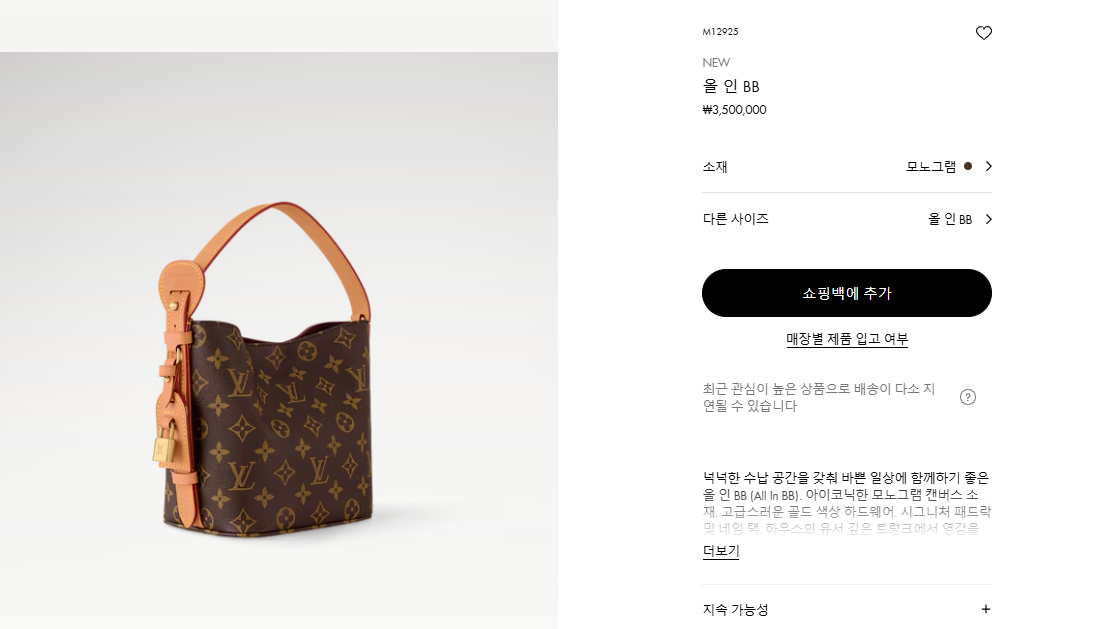The image size is (1117, 629).
Task: Click the chevron arrow on 다른 사이즈 row
Action: pos(988,219)
